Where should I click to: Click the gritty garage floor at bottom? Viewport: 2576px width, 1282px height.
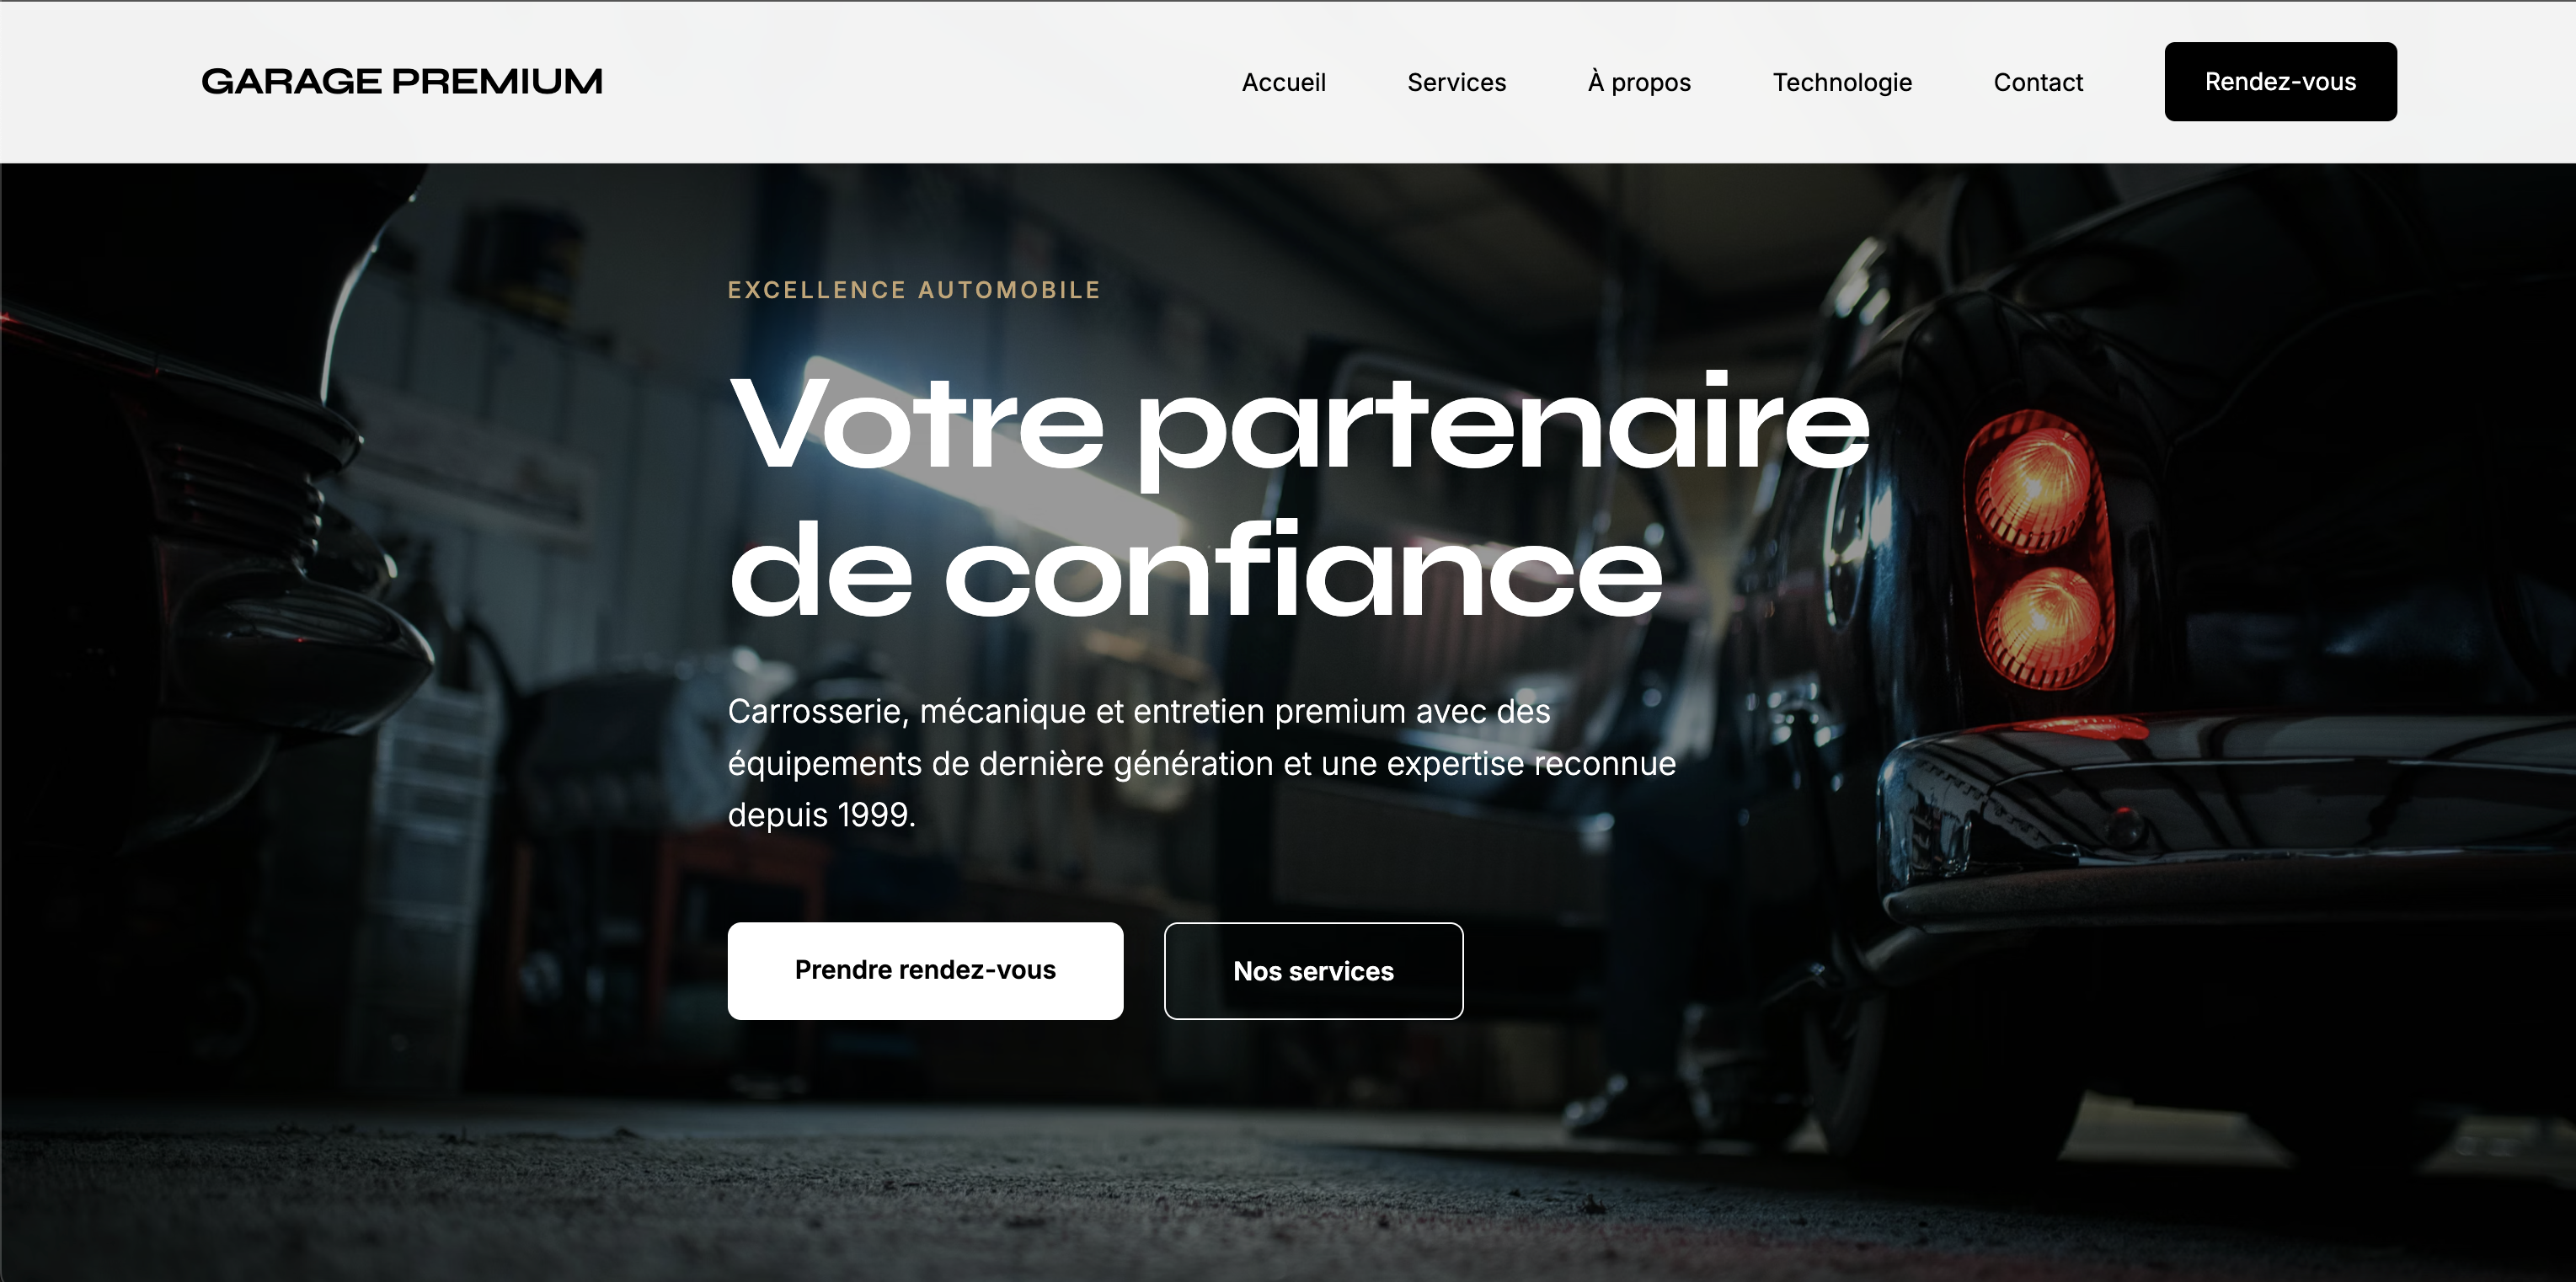pyautogui.click(x=1288, y=1200)
